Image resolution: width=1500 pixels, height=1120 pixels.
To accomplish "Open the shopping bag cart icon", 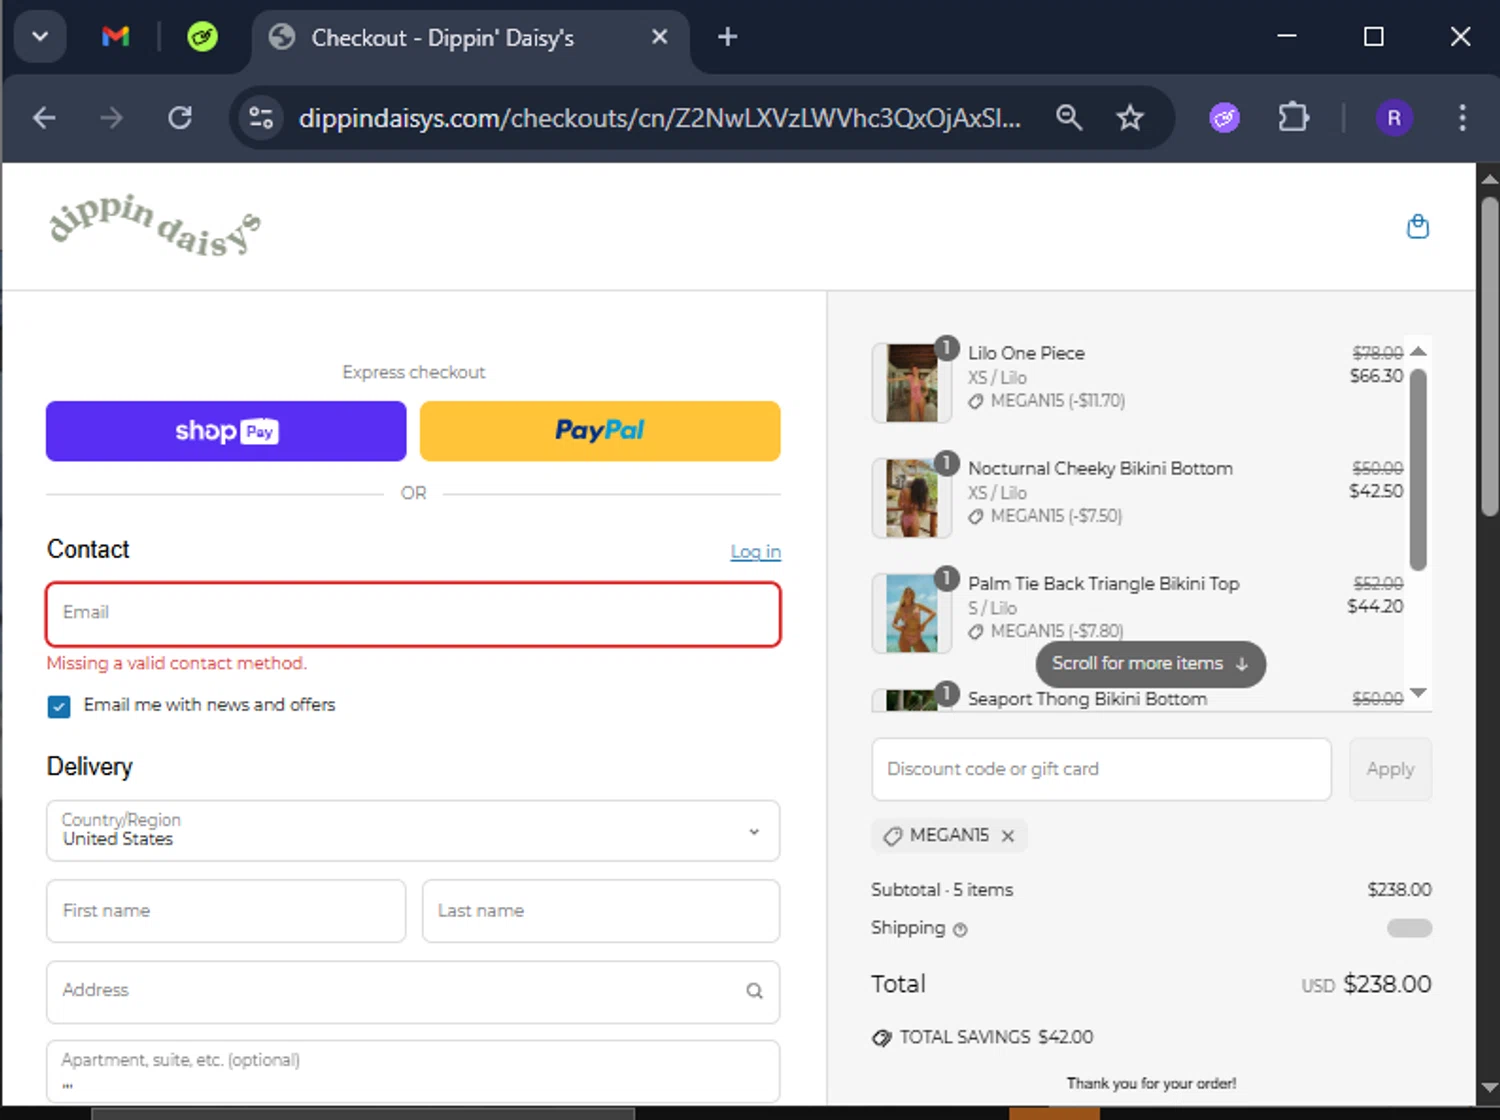I will click(1418, 226).
